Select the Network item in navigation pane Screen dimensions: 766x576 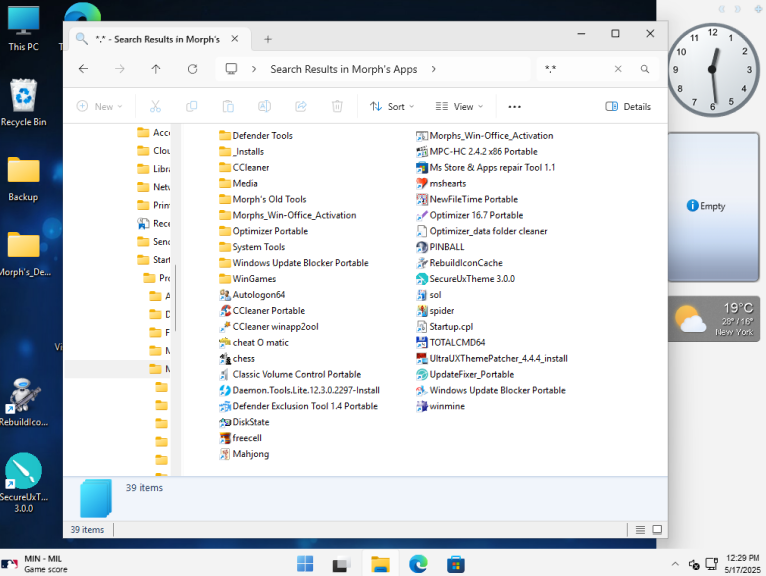tap(153, 187)
